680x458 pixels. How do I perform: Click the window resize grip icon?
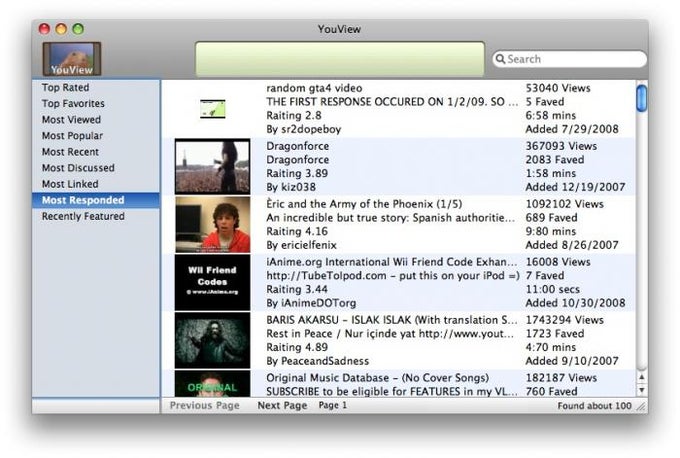(x=641, y=406)
